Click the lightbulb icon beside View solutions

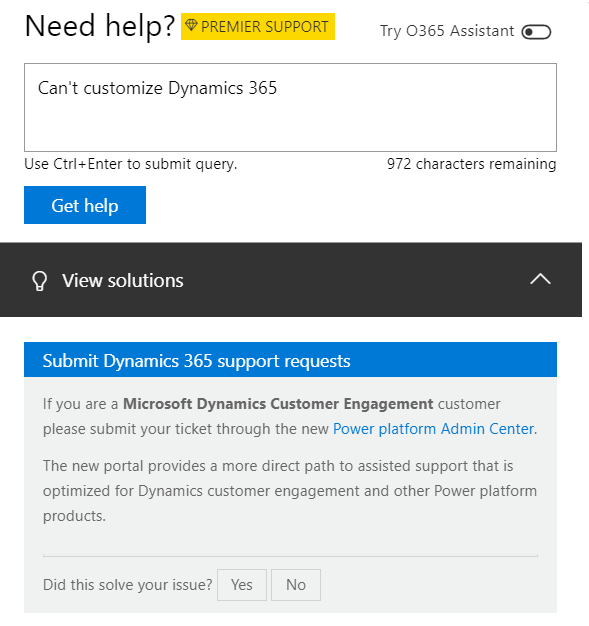click(x=40, y=281)
